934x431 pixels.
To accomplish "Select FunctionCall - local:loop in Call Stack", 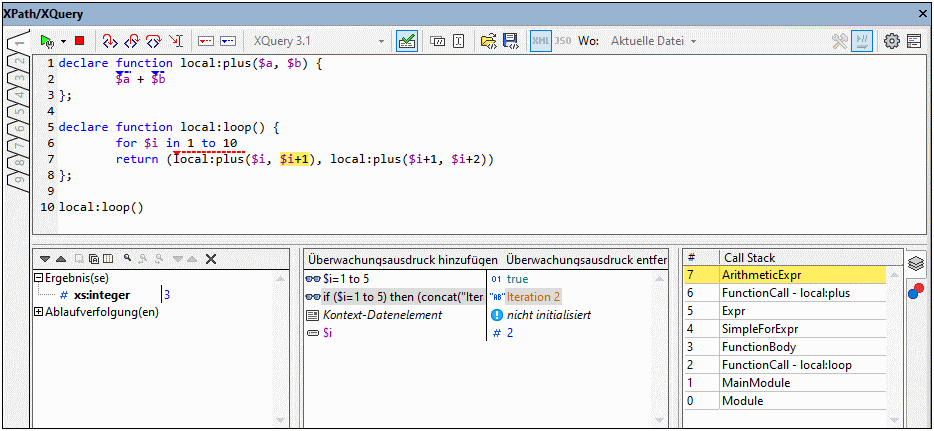I will coord(786,365).
